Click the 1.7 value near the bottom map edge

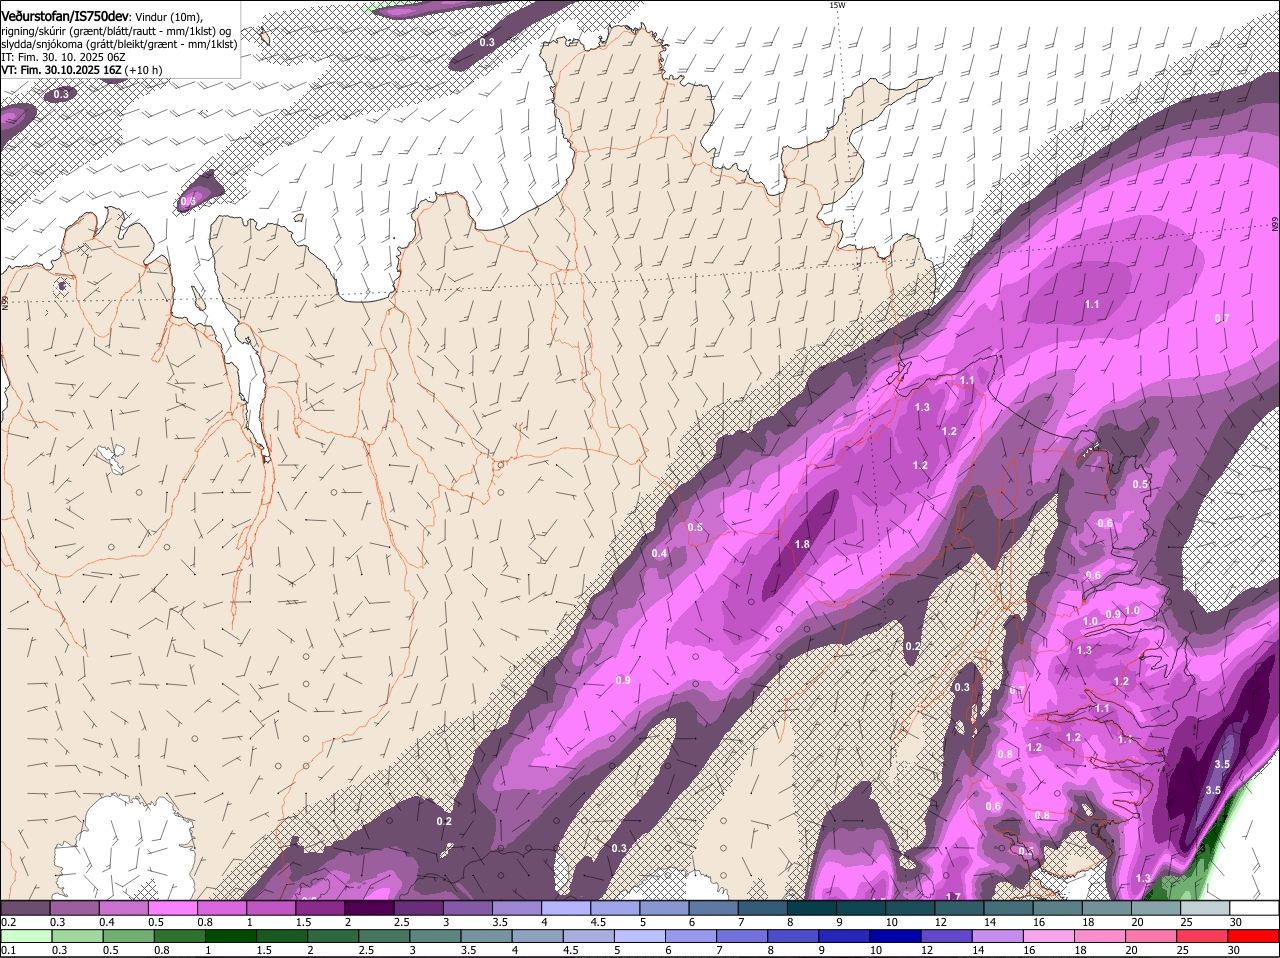953,897
